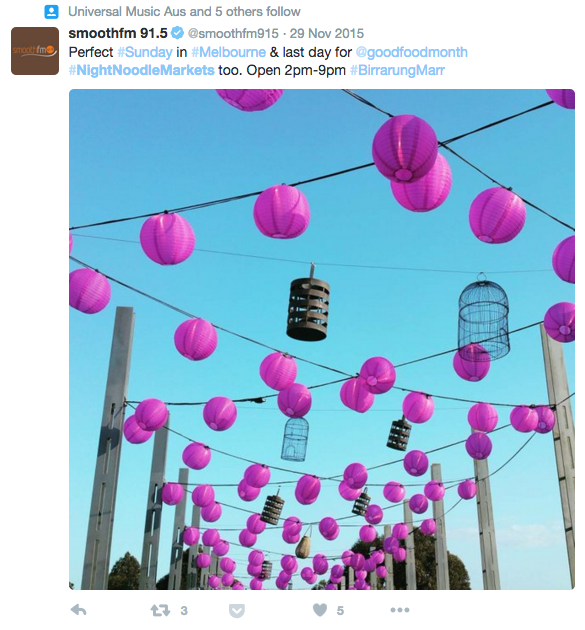
Task: Open the #BirrarungMarr hashtag
Action: [x=397, y=70]
